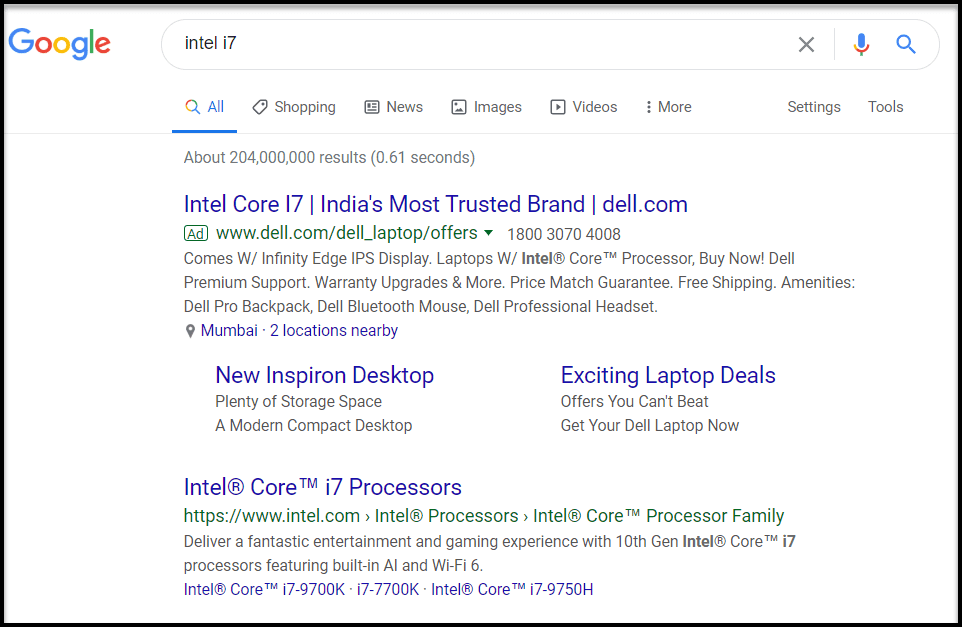Click the Shopping tag icon
962x627 pixels.
260,107
